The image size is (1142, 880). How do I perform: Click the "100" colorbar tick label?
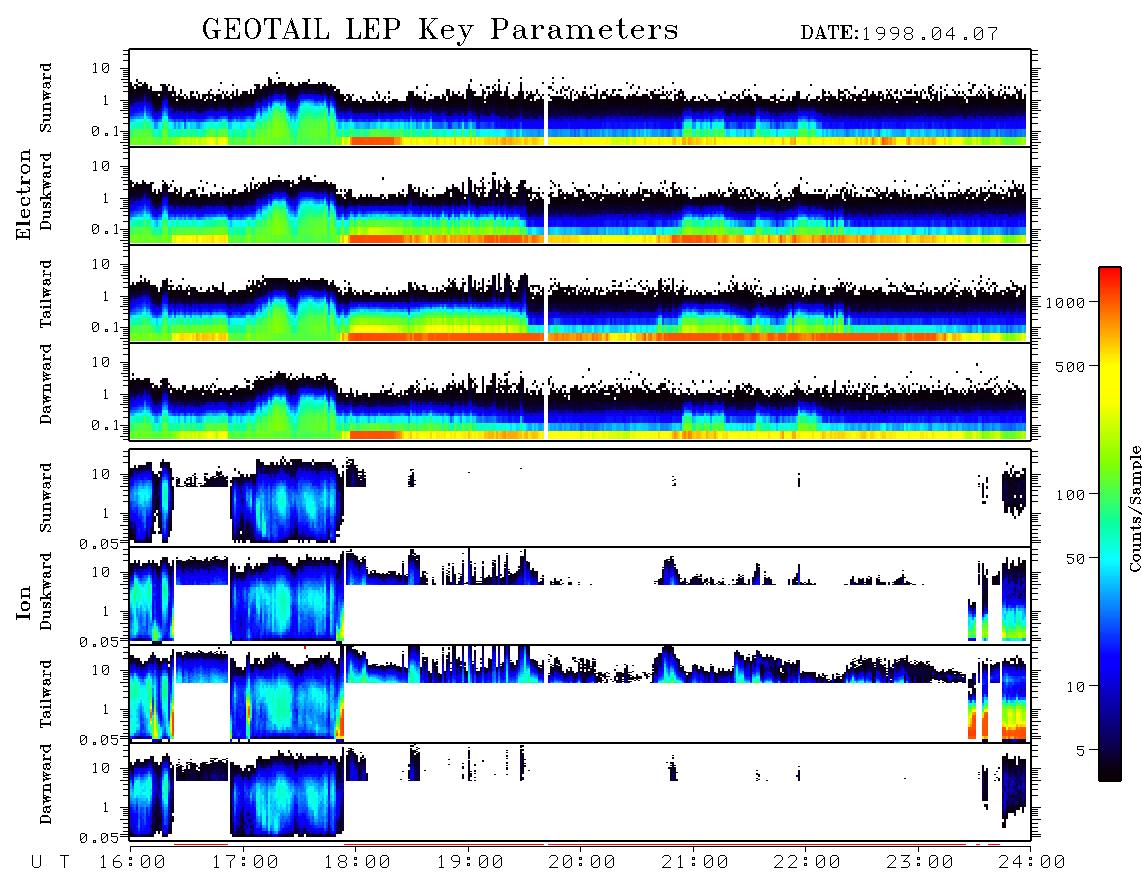click(1070, 495)
